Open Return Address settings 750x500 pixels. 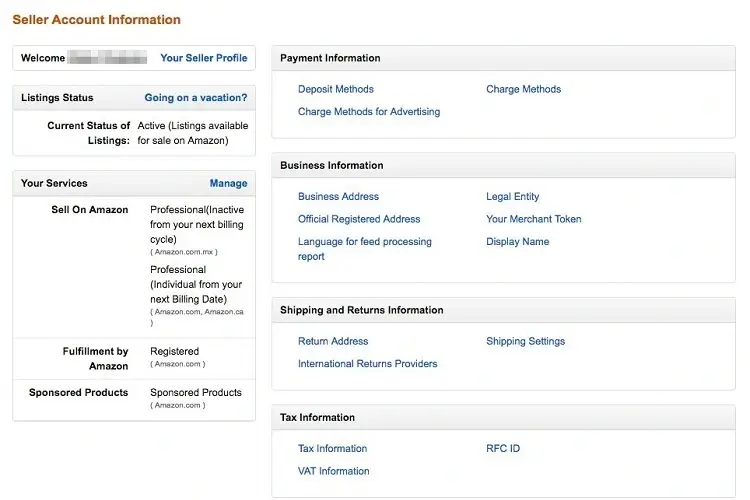click(x=333, y=341)
